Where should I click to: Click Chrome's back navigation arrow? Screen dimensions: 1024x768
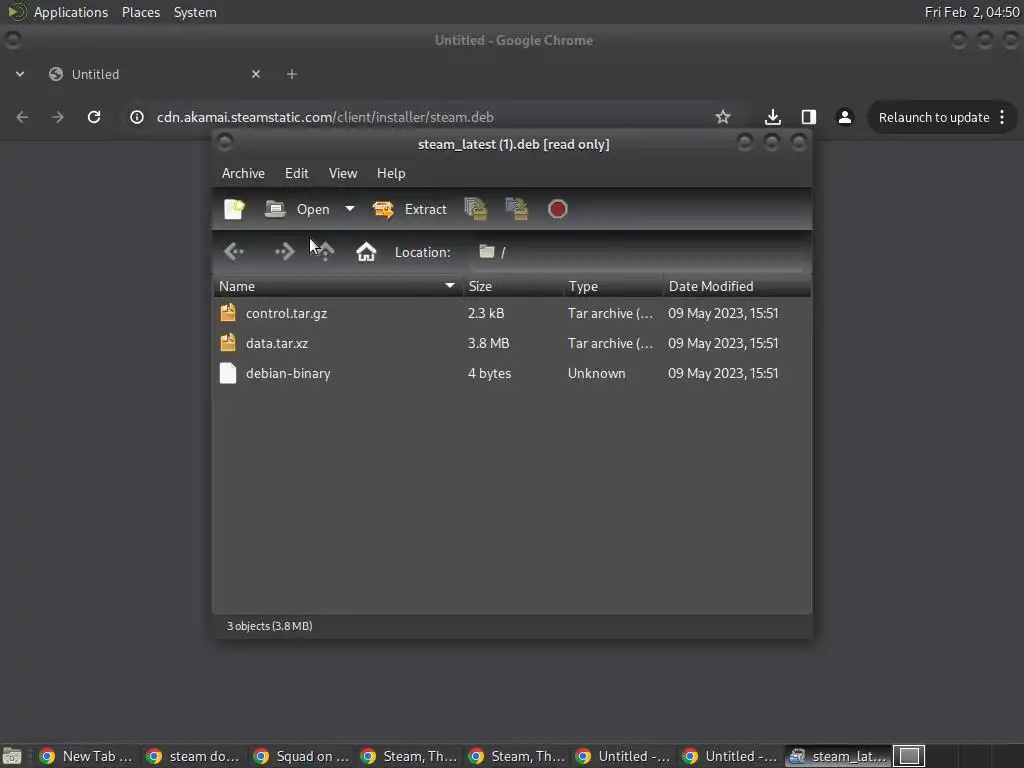click(x=22, y=117)
